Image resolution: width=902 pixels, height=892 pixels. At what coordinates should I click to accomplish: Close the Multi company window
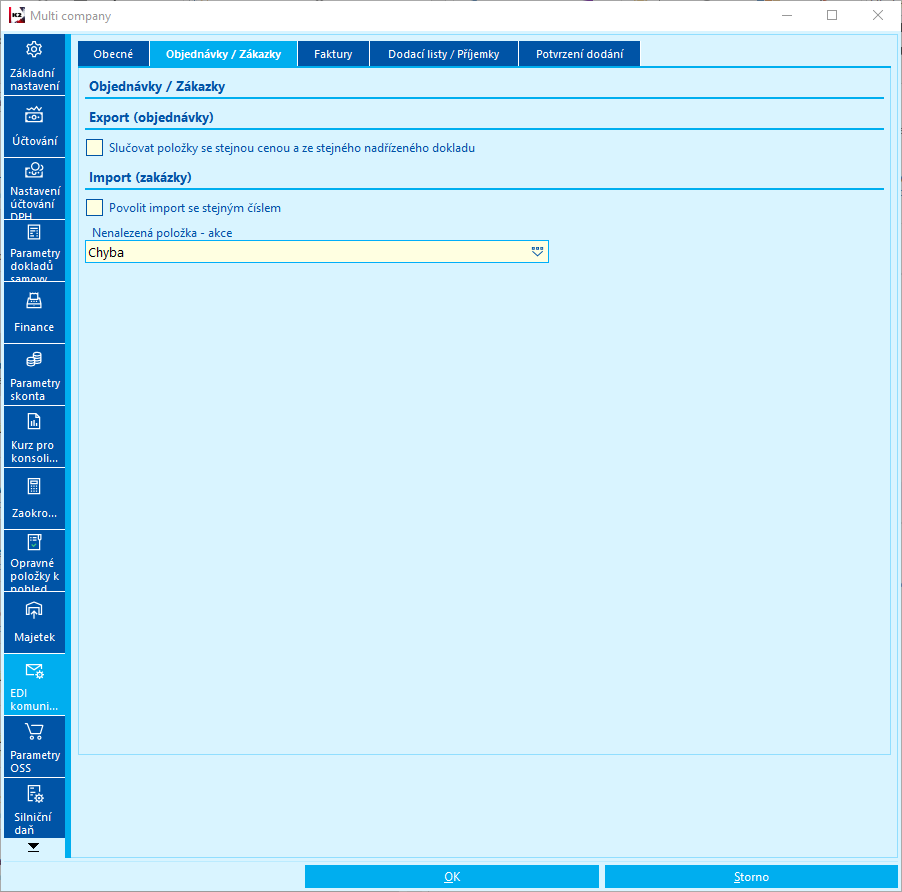(878, 16)
